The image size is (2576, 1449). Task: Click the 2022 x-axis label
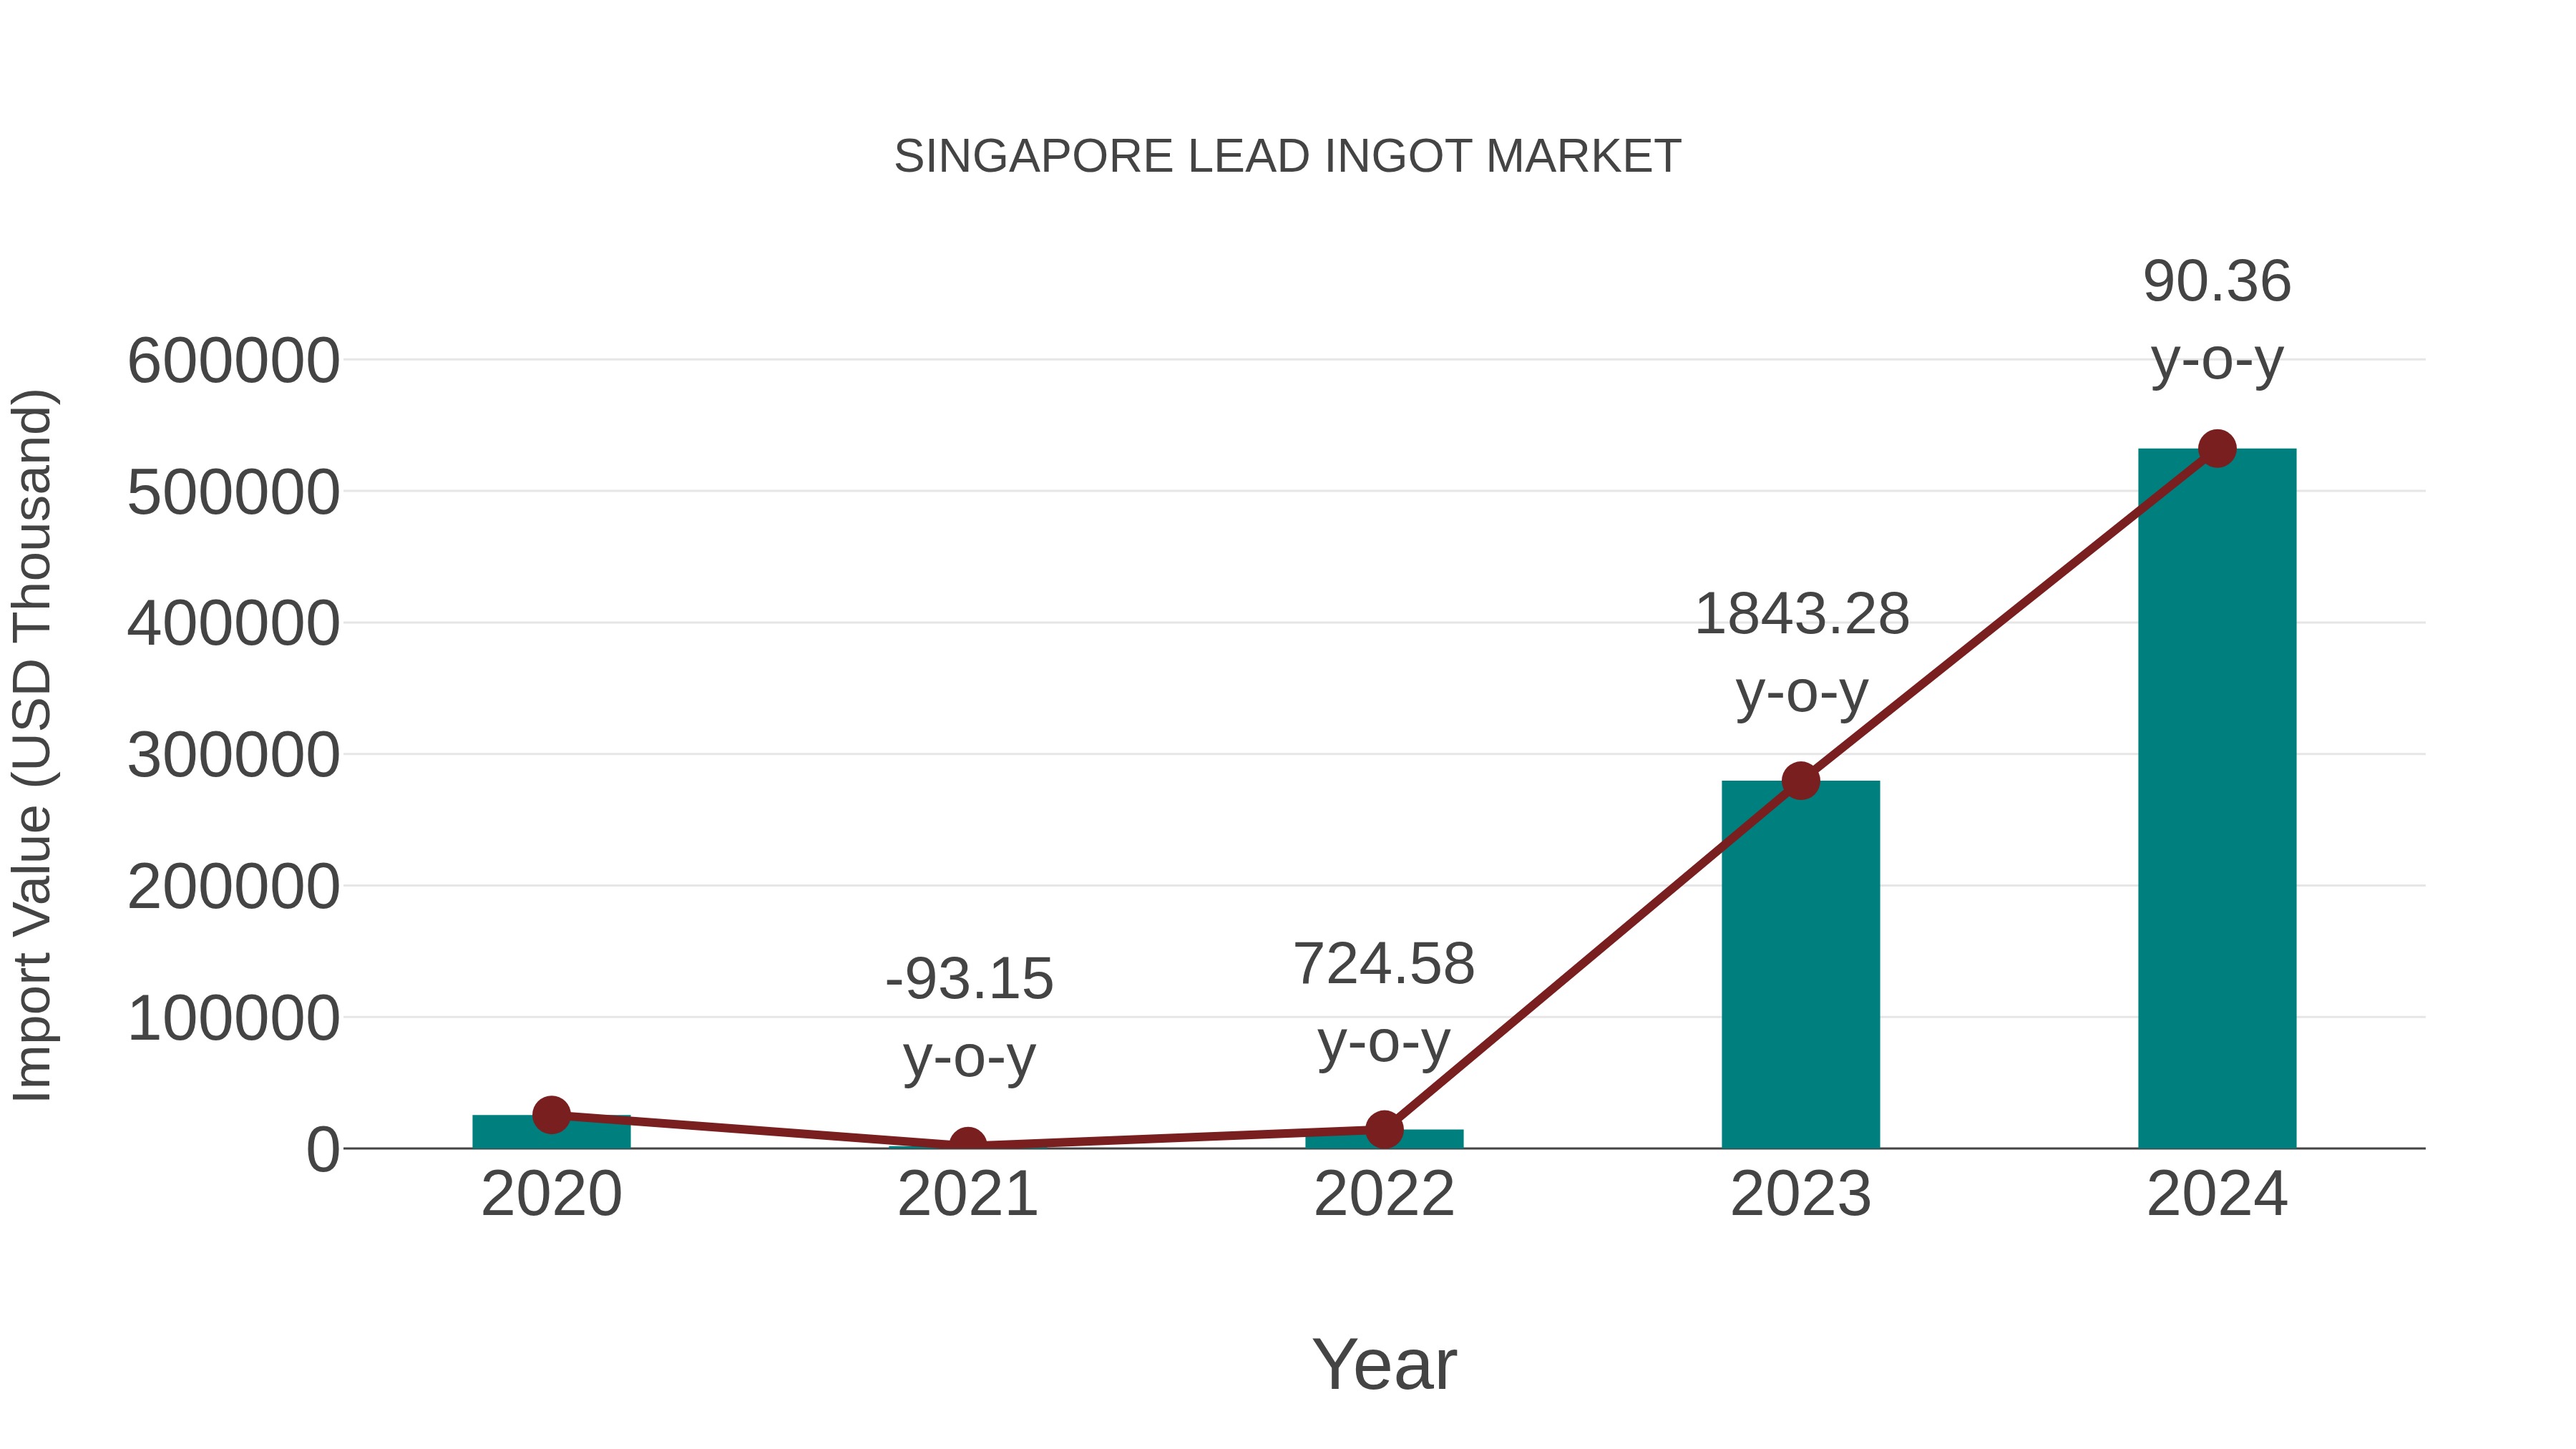(1384, 1194)
